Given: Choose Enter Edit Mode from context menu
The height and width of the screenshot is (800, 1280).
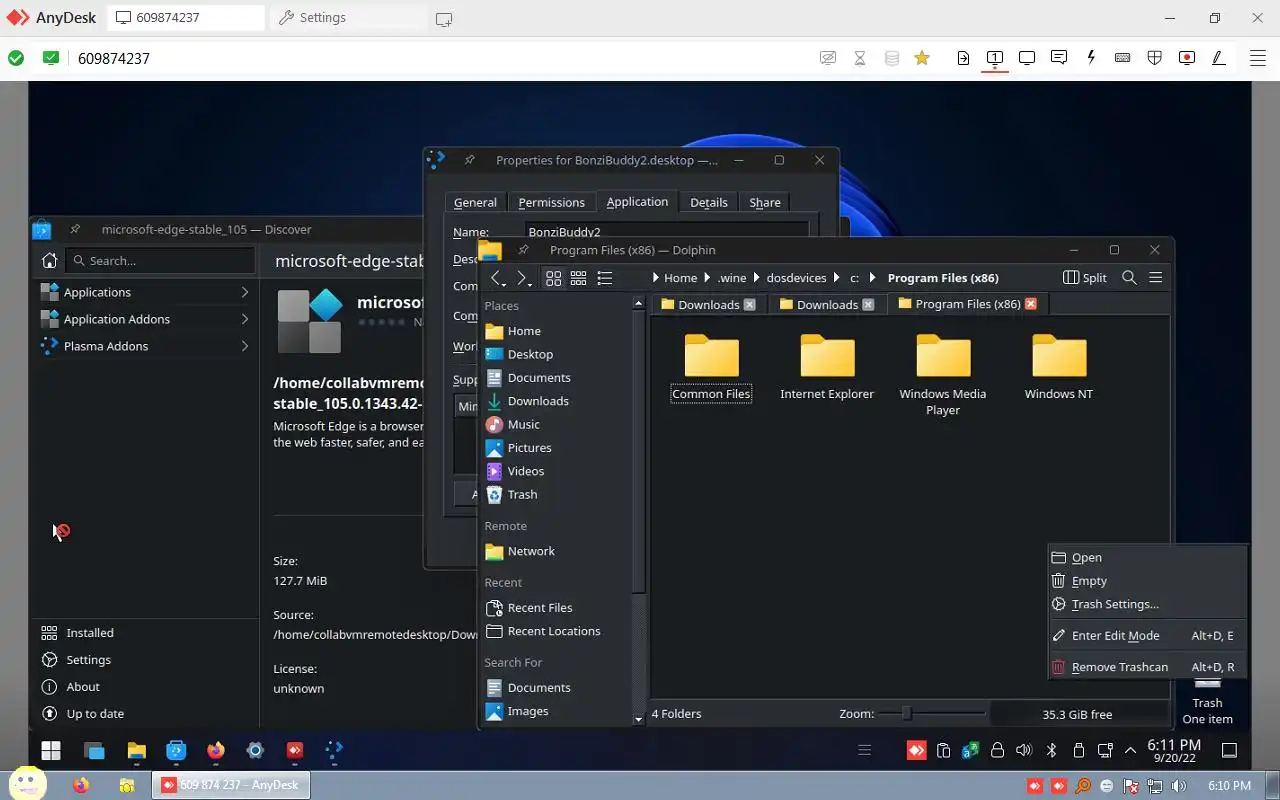Looking at the screenshot, I should pos(1147,636).
